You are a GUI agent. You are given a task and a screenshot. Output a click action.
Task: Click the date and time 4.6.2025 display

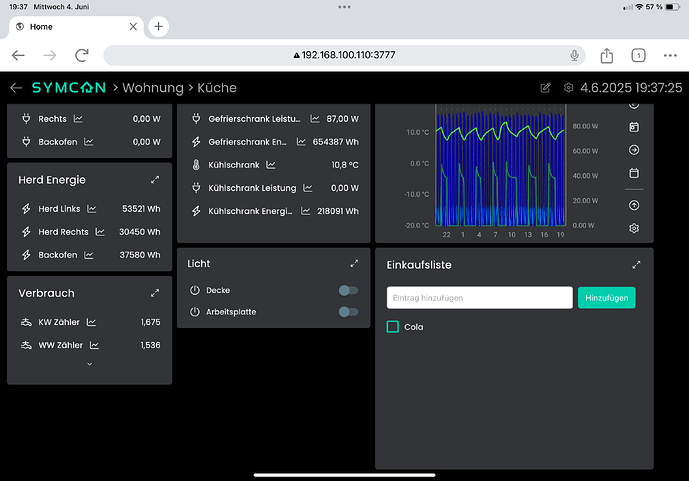tap(631, 88)
